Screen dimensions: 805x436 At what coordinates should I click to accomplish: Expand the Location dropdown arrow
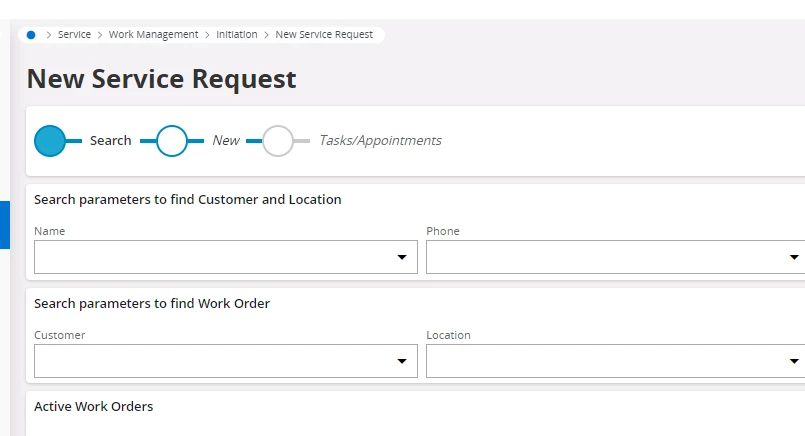(x=794, y=361)
